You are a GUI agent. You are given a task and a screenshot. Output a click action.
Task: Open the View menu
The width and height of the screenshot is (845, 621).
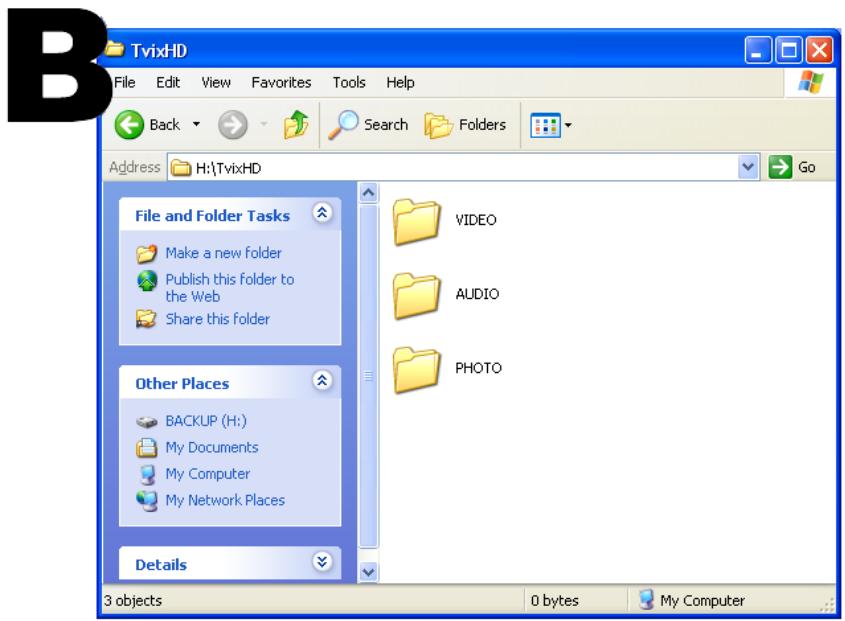tap(216, 82)
